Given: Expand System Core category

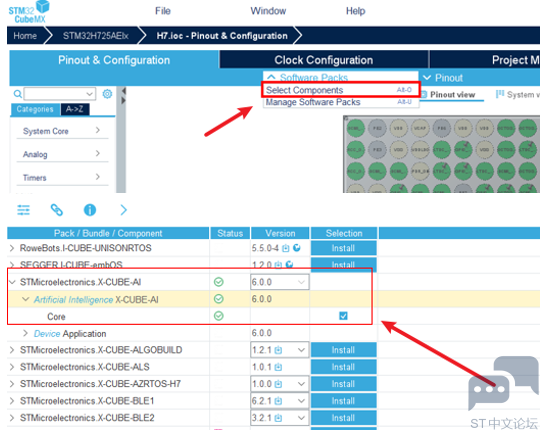Looking at the screenshot, I should point(62,131).
